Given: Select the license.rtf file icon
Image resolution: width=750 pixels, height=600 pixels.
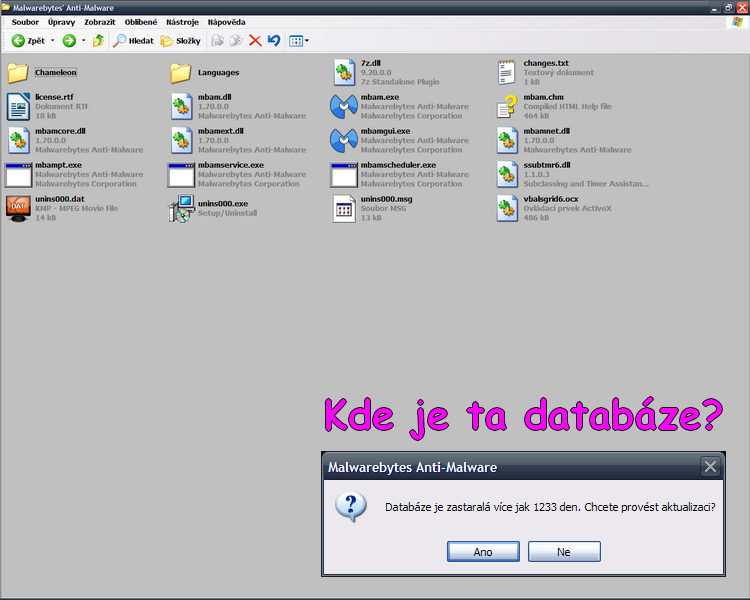Looking at the screenshot, I should click(18, 107).
